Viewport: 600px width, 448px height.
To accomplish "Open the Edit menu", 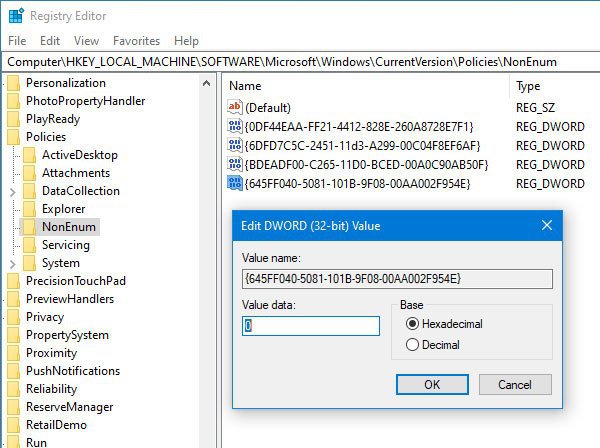I will tap(50, 41).
